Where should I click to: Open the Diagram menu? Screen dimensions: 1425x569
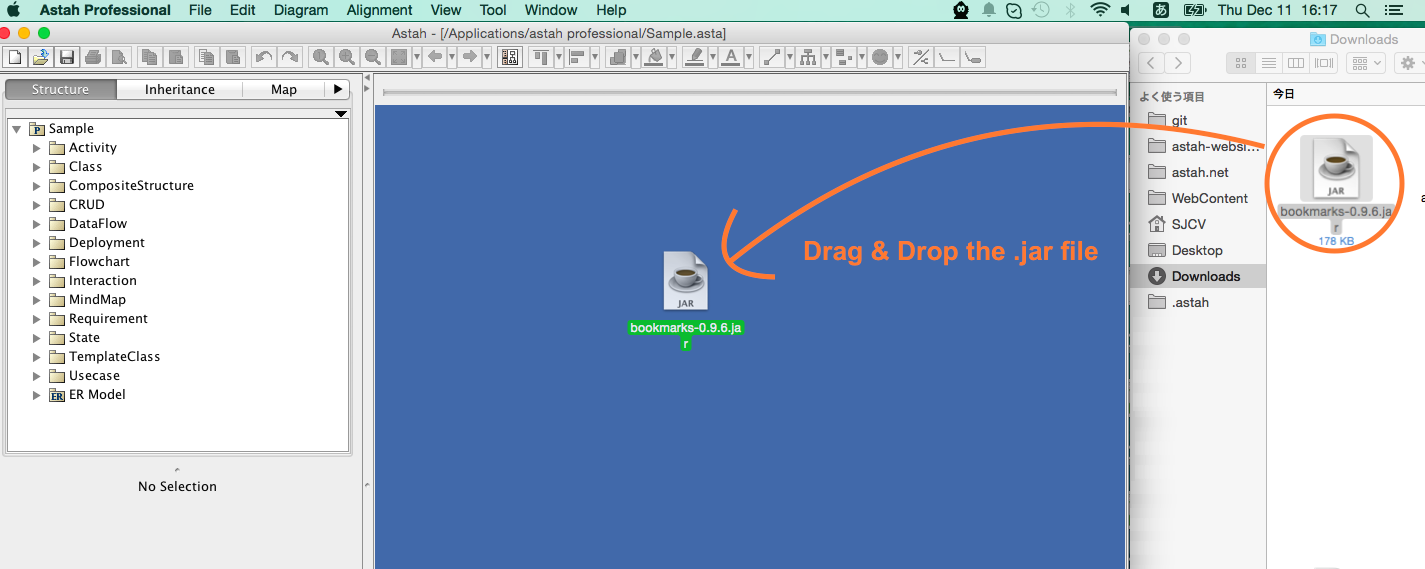(x=301, y=10)
